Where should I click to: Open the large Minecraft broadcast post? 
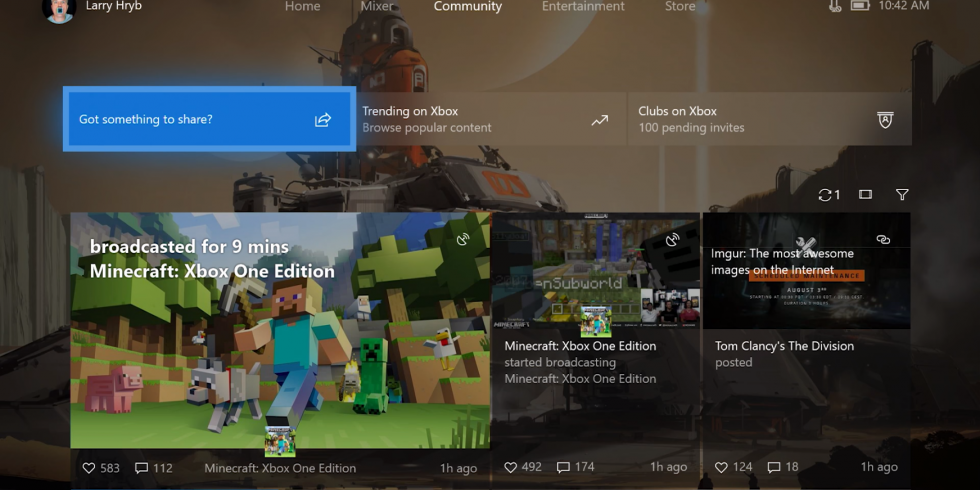tap(280, 330)
